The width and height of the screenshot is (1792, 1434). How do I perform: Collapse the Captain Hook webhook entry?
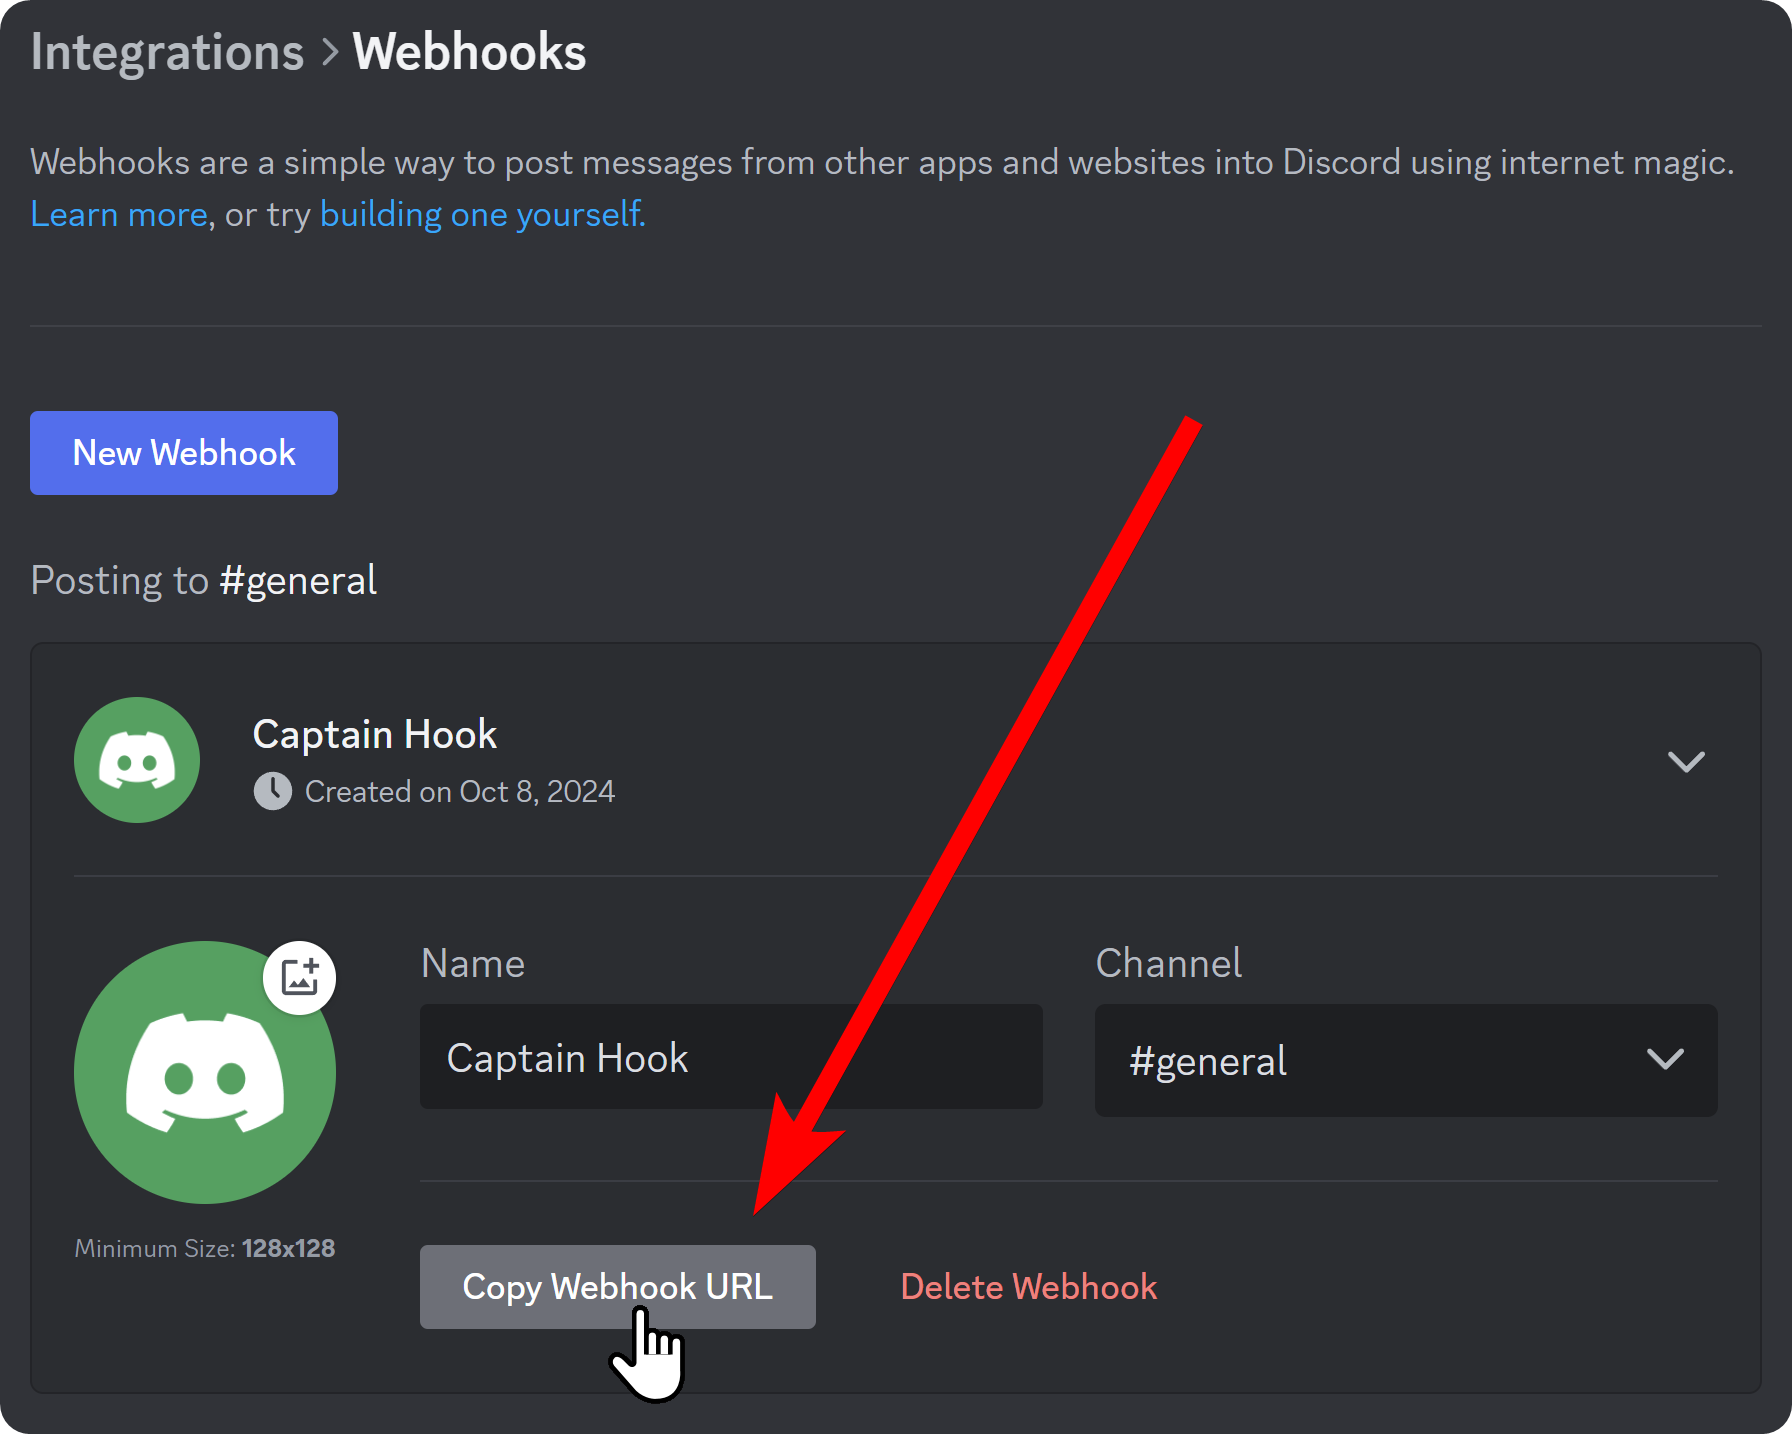1686,761
